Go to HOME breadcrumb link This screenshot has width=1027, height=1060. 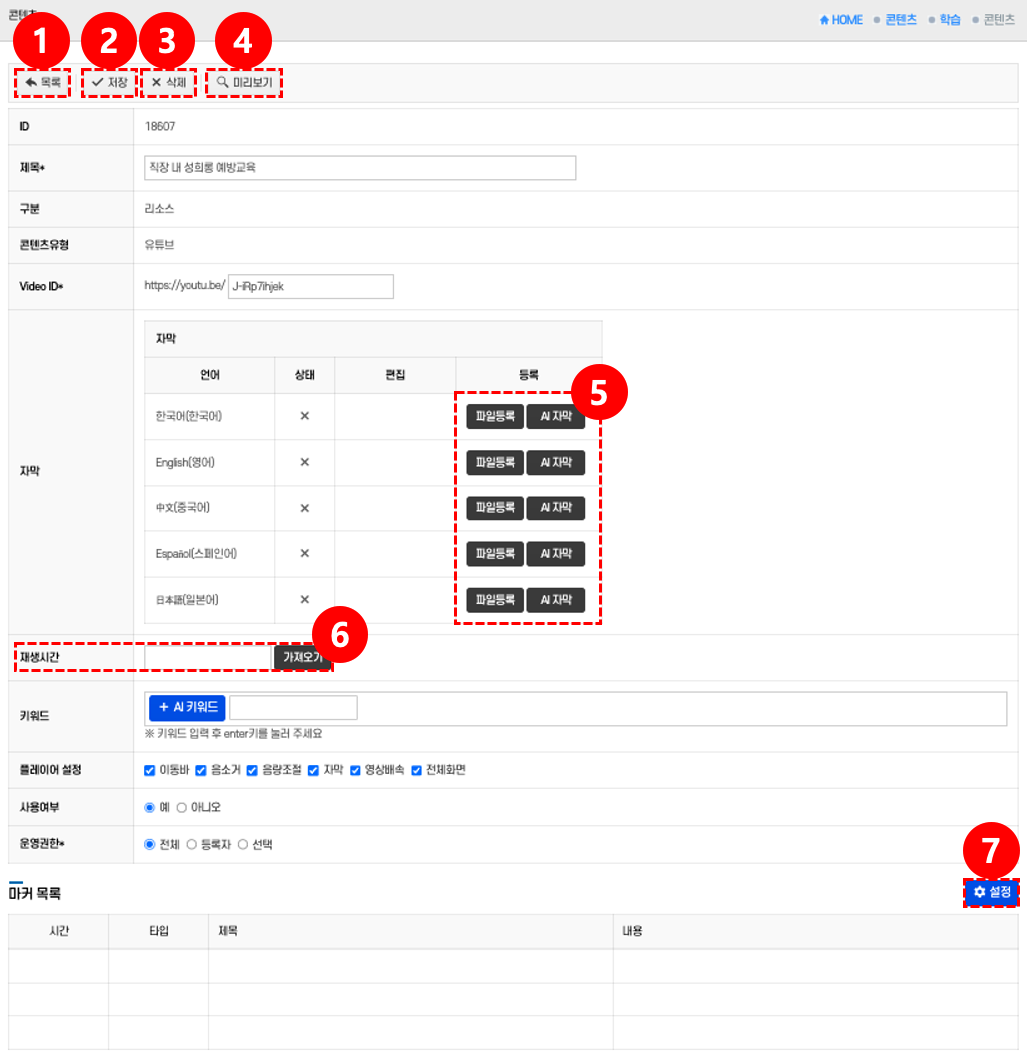pyautogui.click(x=841, y=20)
